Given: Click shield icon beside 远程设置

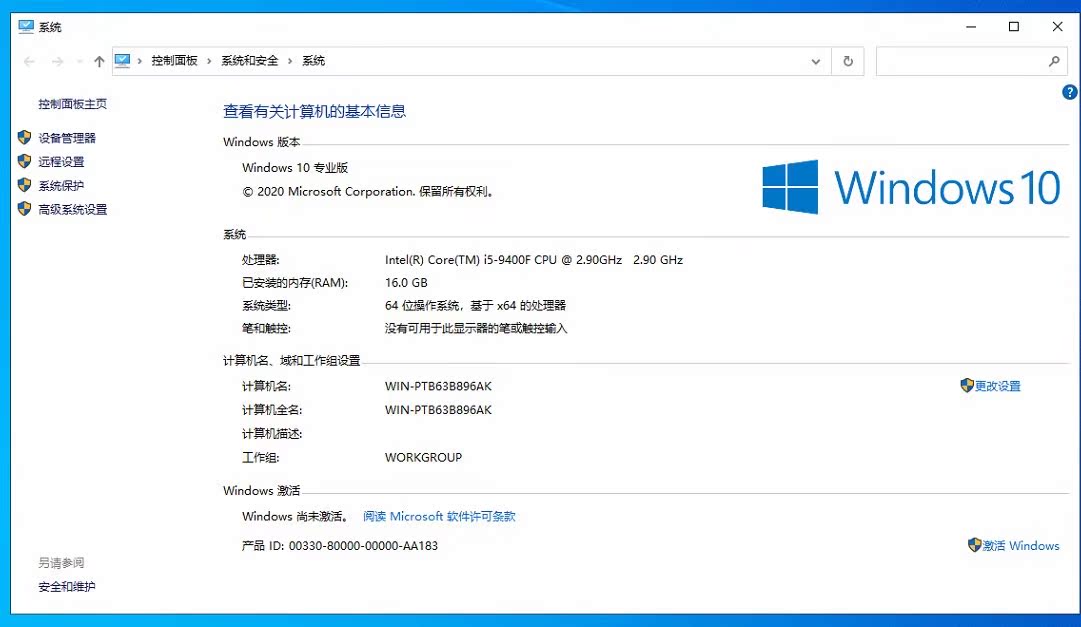Looking at the screenshot, I should coord(24,161).
